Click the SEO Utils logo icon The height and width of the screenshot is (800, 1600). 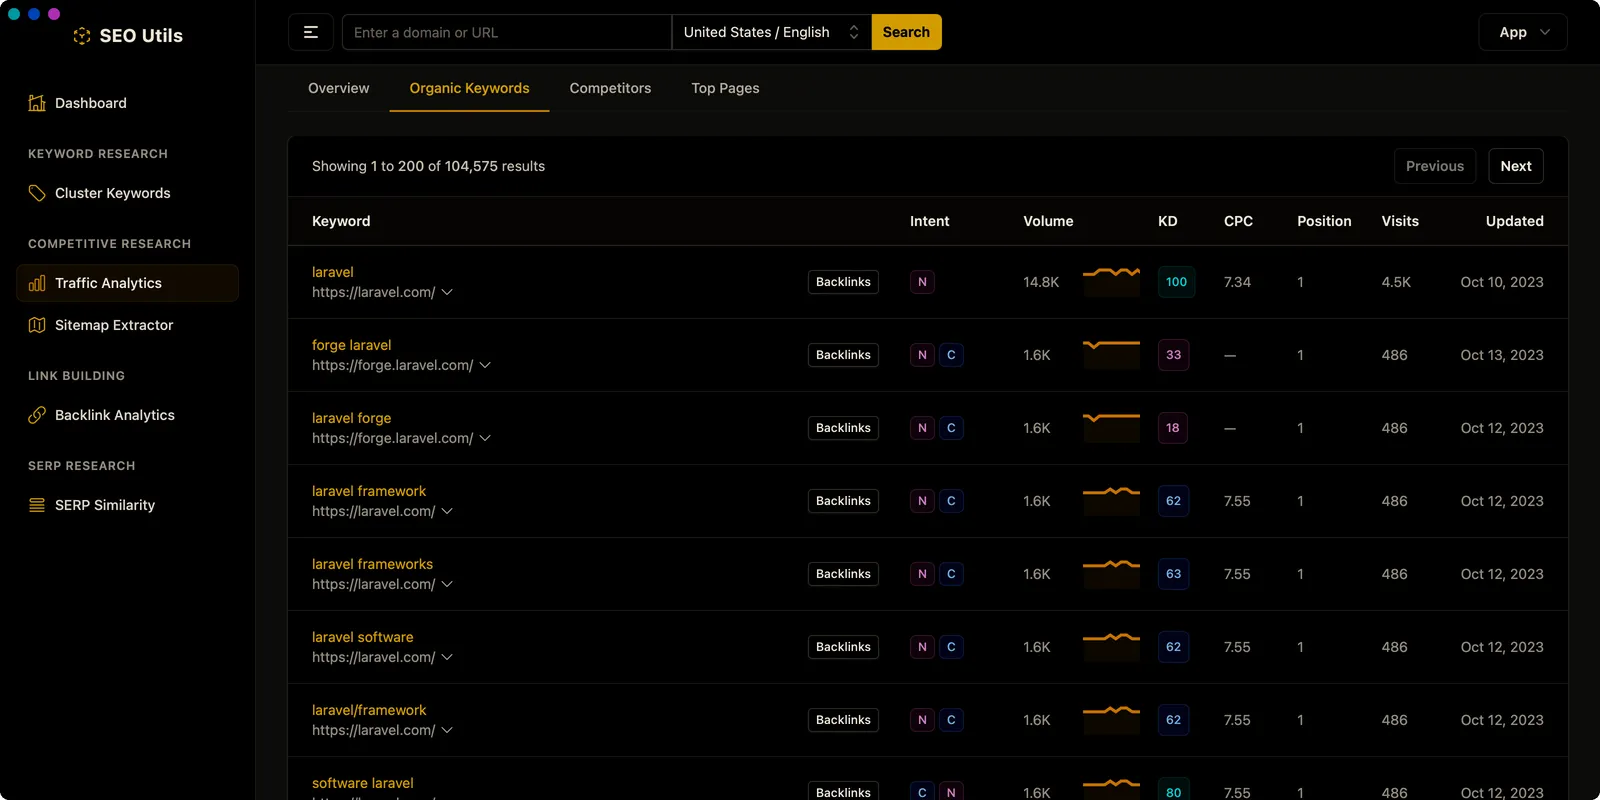click(x=82, y=36)
